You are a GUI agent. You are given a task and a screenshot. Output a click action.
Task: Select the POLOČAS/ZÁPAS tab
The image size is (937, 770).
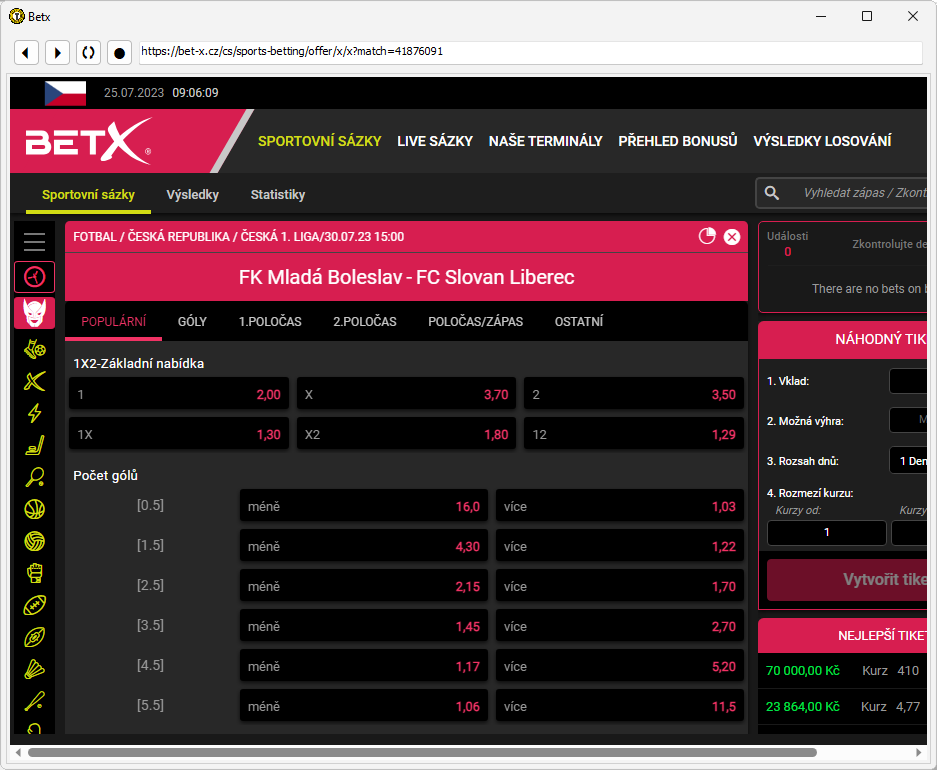476,321
